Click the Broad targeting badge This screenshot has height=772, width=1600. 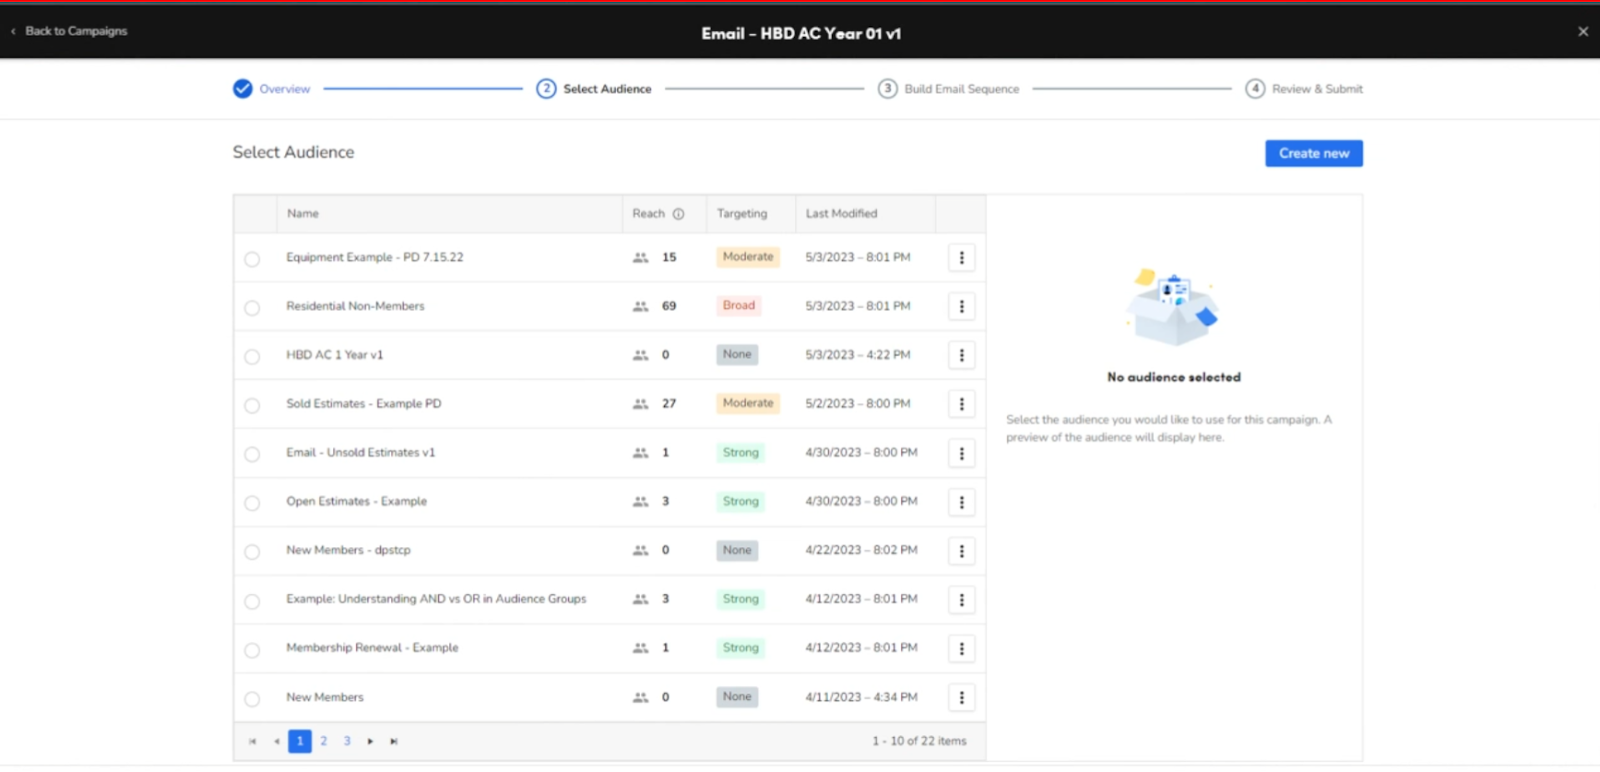click(739, 306)
